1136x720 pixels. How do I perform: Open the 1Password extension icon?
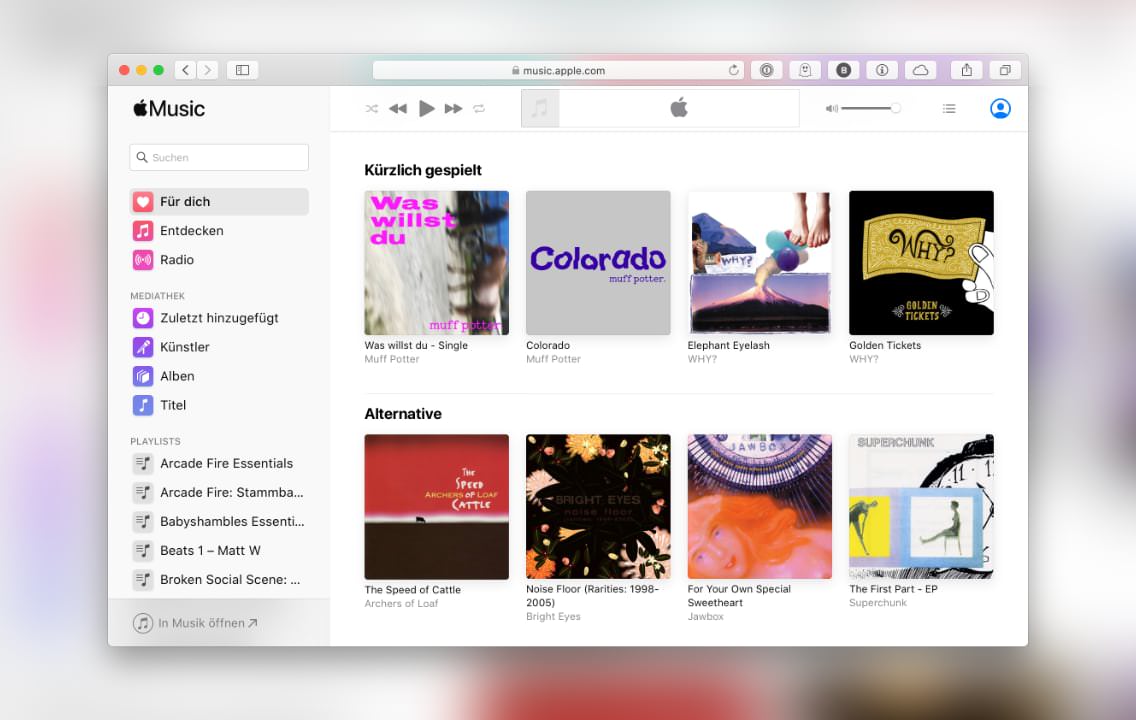tap(767, 70)
